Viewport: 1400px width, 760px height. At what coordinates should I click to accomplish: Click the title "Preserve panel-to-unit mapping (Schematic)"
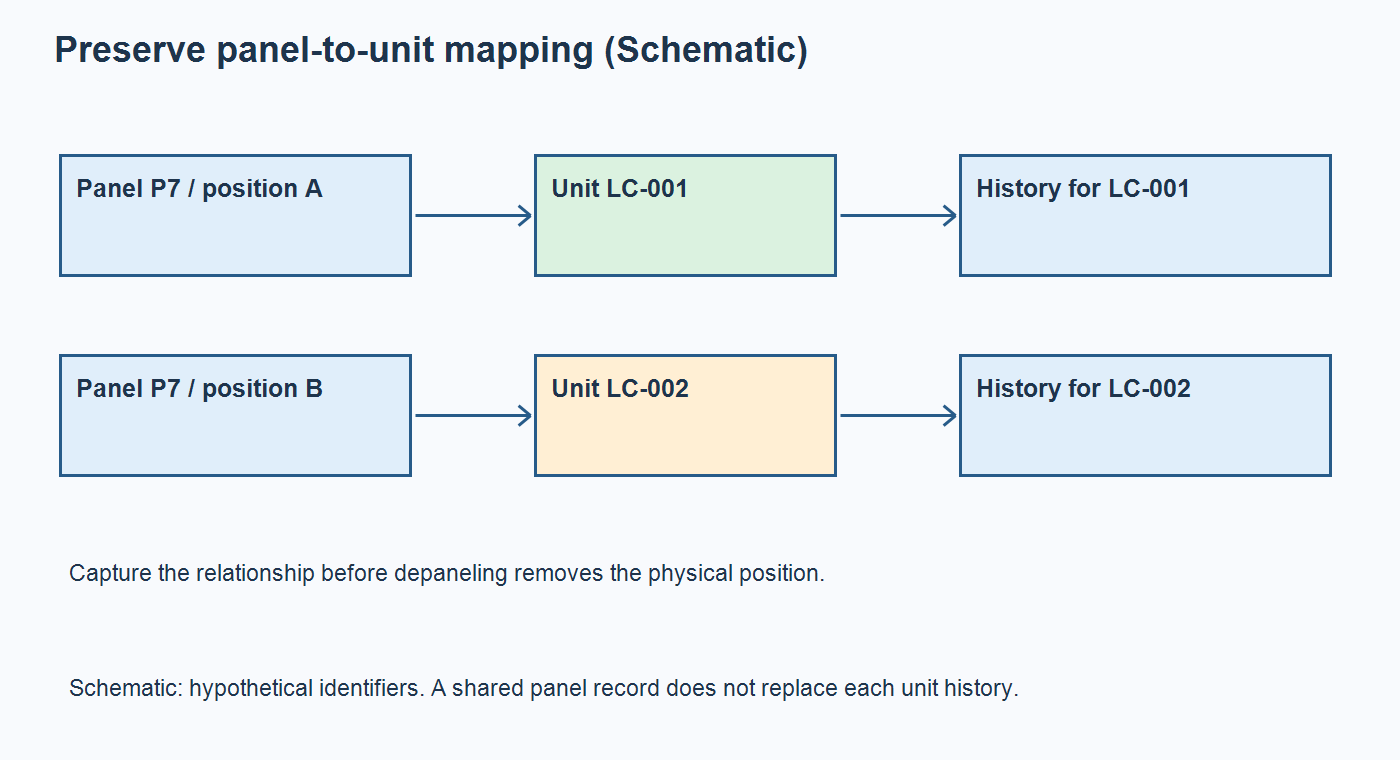coord(431,49)
